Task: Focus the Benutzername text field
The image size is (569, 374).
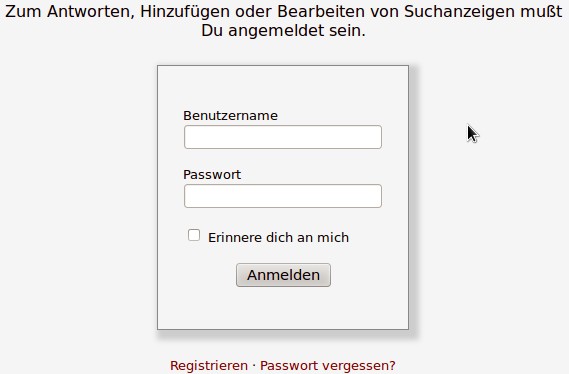Action: point(283,137)
